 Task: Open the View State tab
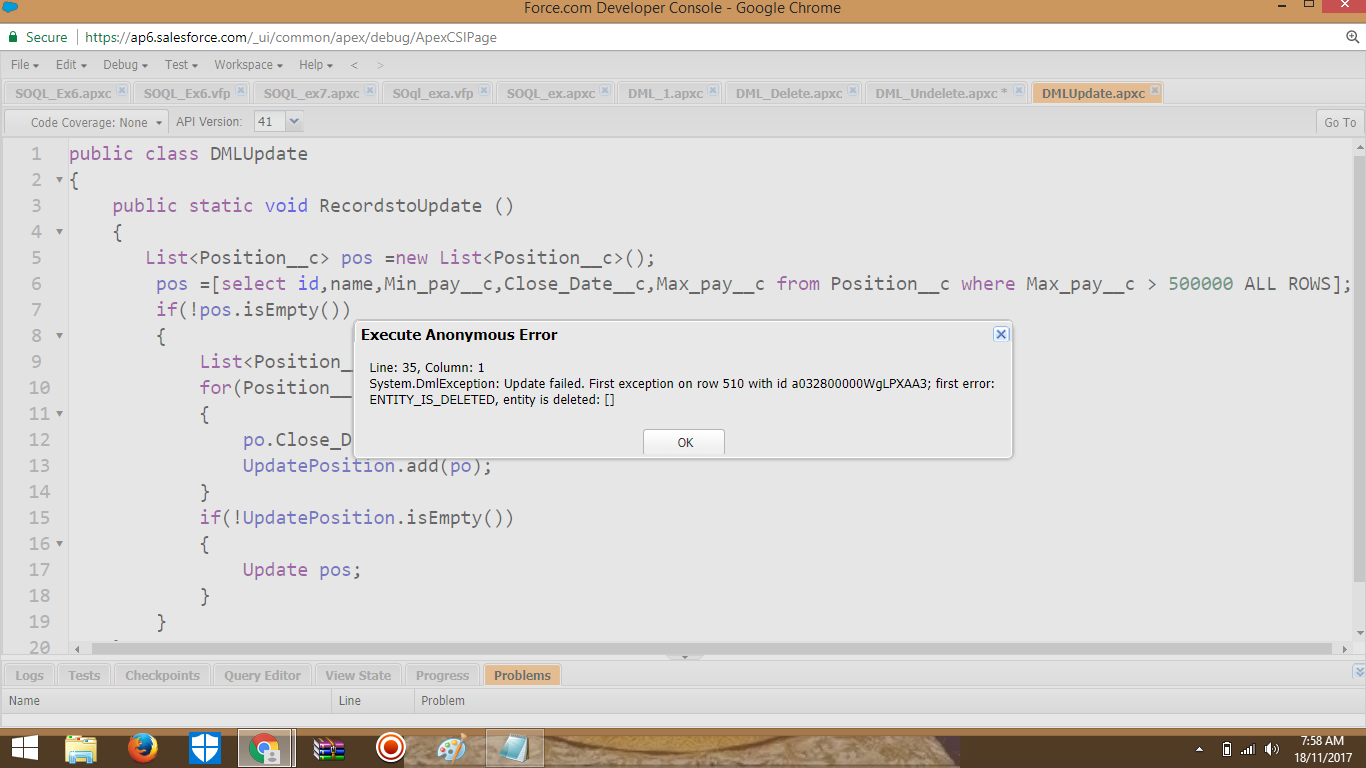[358, 675]
